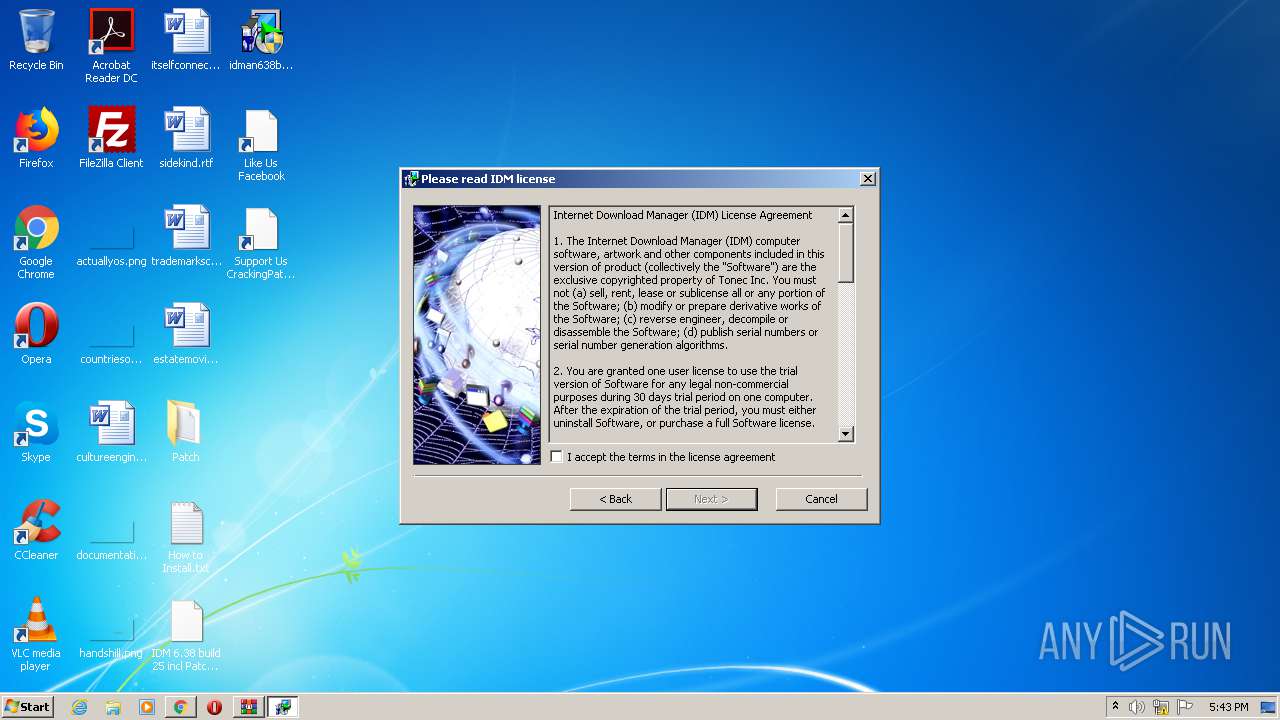The width and height of the screenshot is (1280, 720).
Task: Select the IDM 6.38 build 25 file icon
Action: tap(186, 635)
